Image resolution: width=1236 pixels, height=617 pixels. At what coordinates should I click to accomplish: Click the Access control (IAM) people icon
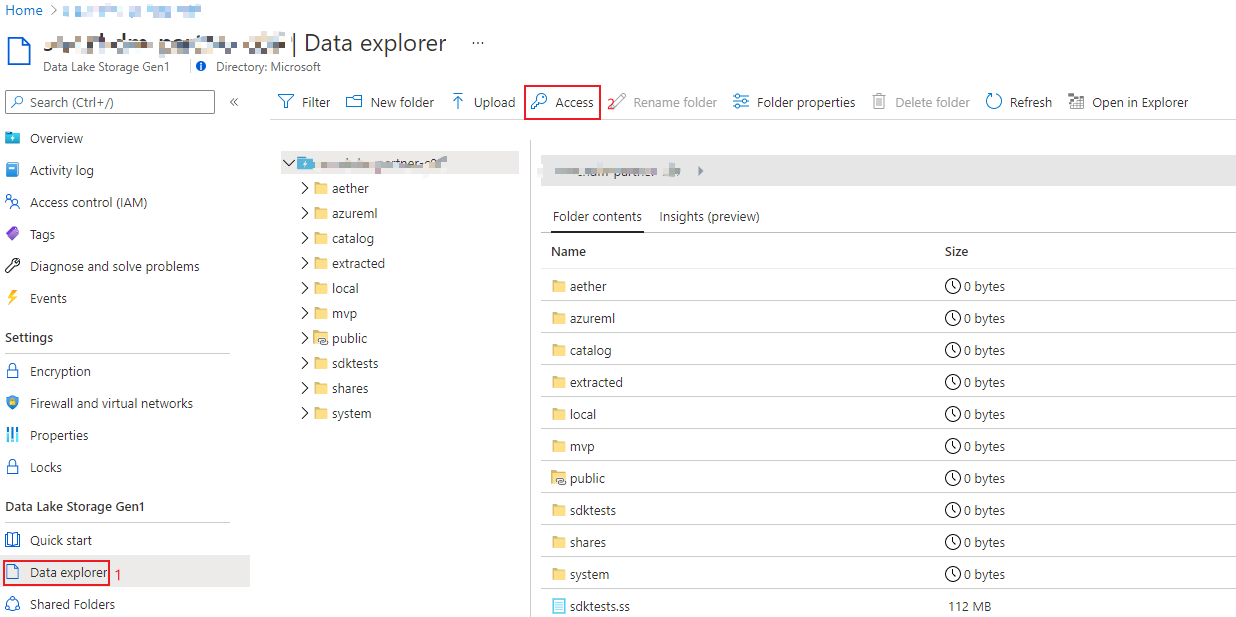[13, 202]
